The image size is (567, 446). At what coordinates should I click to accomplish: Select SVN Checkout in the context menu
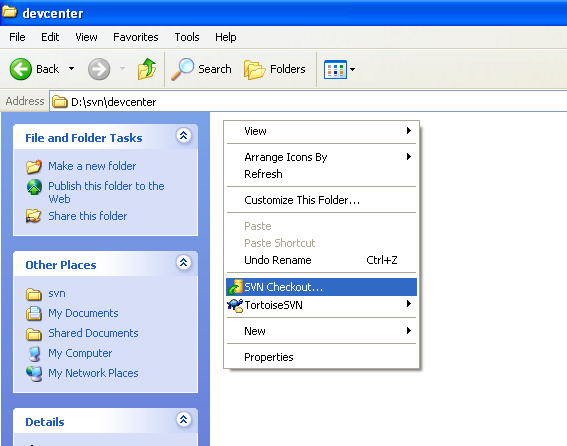[321, 287]
